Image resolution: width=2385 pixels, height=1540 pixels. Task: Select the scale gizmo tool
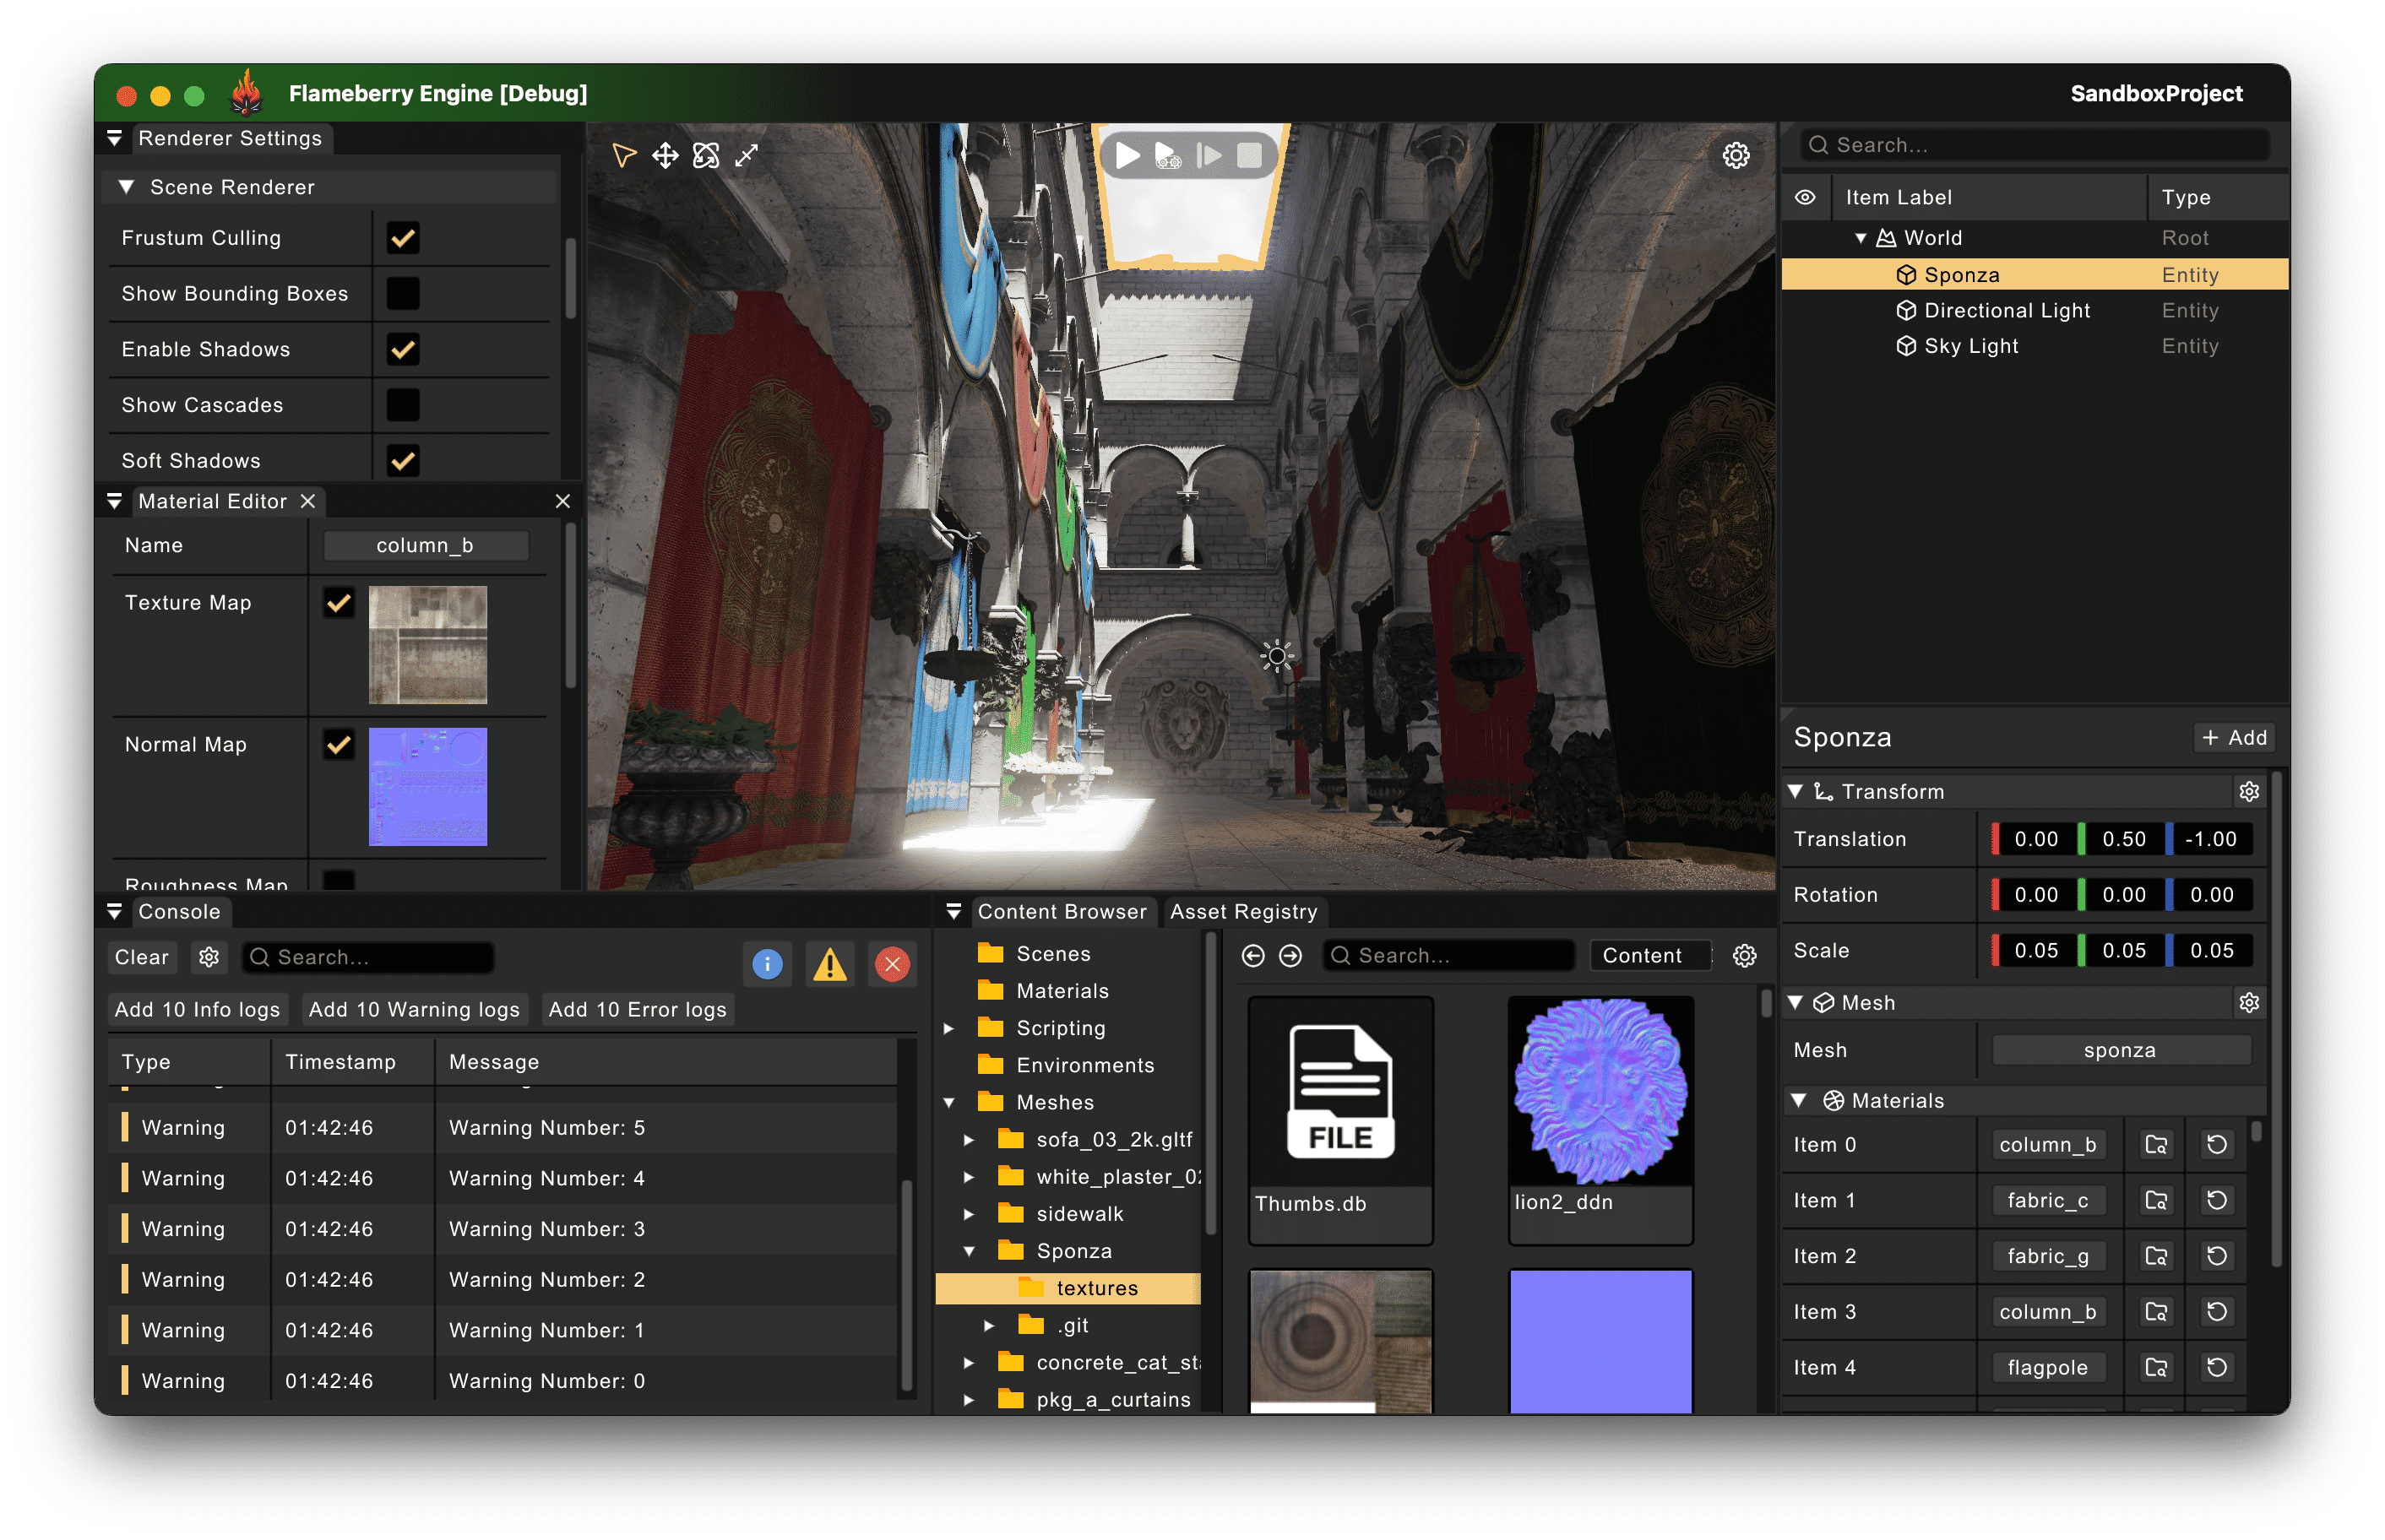coord(747,155)
